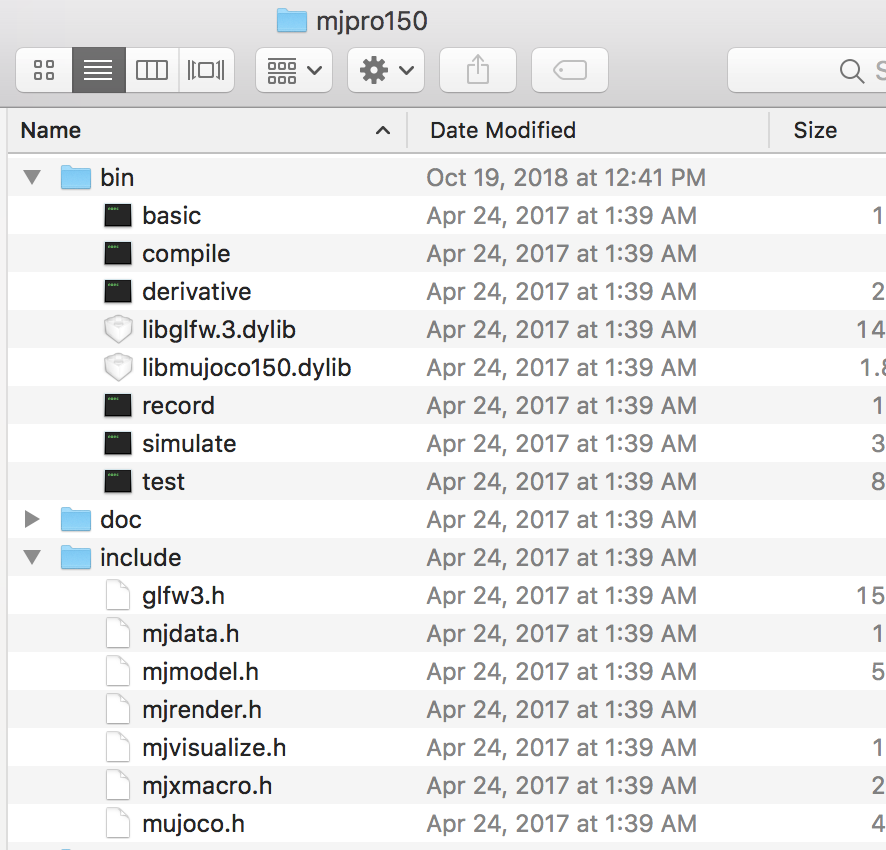Screen dimensions: 886x850
Task: Collapse the include folder
Action: [x=32, y=557]
